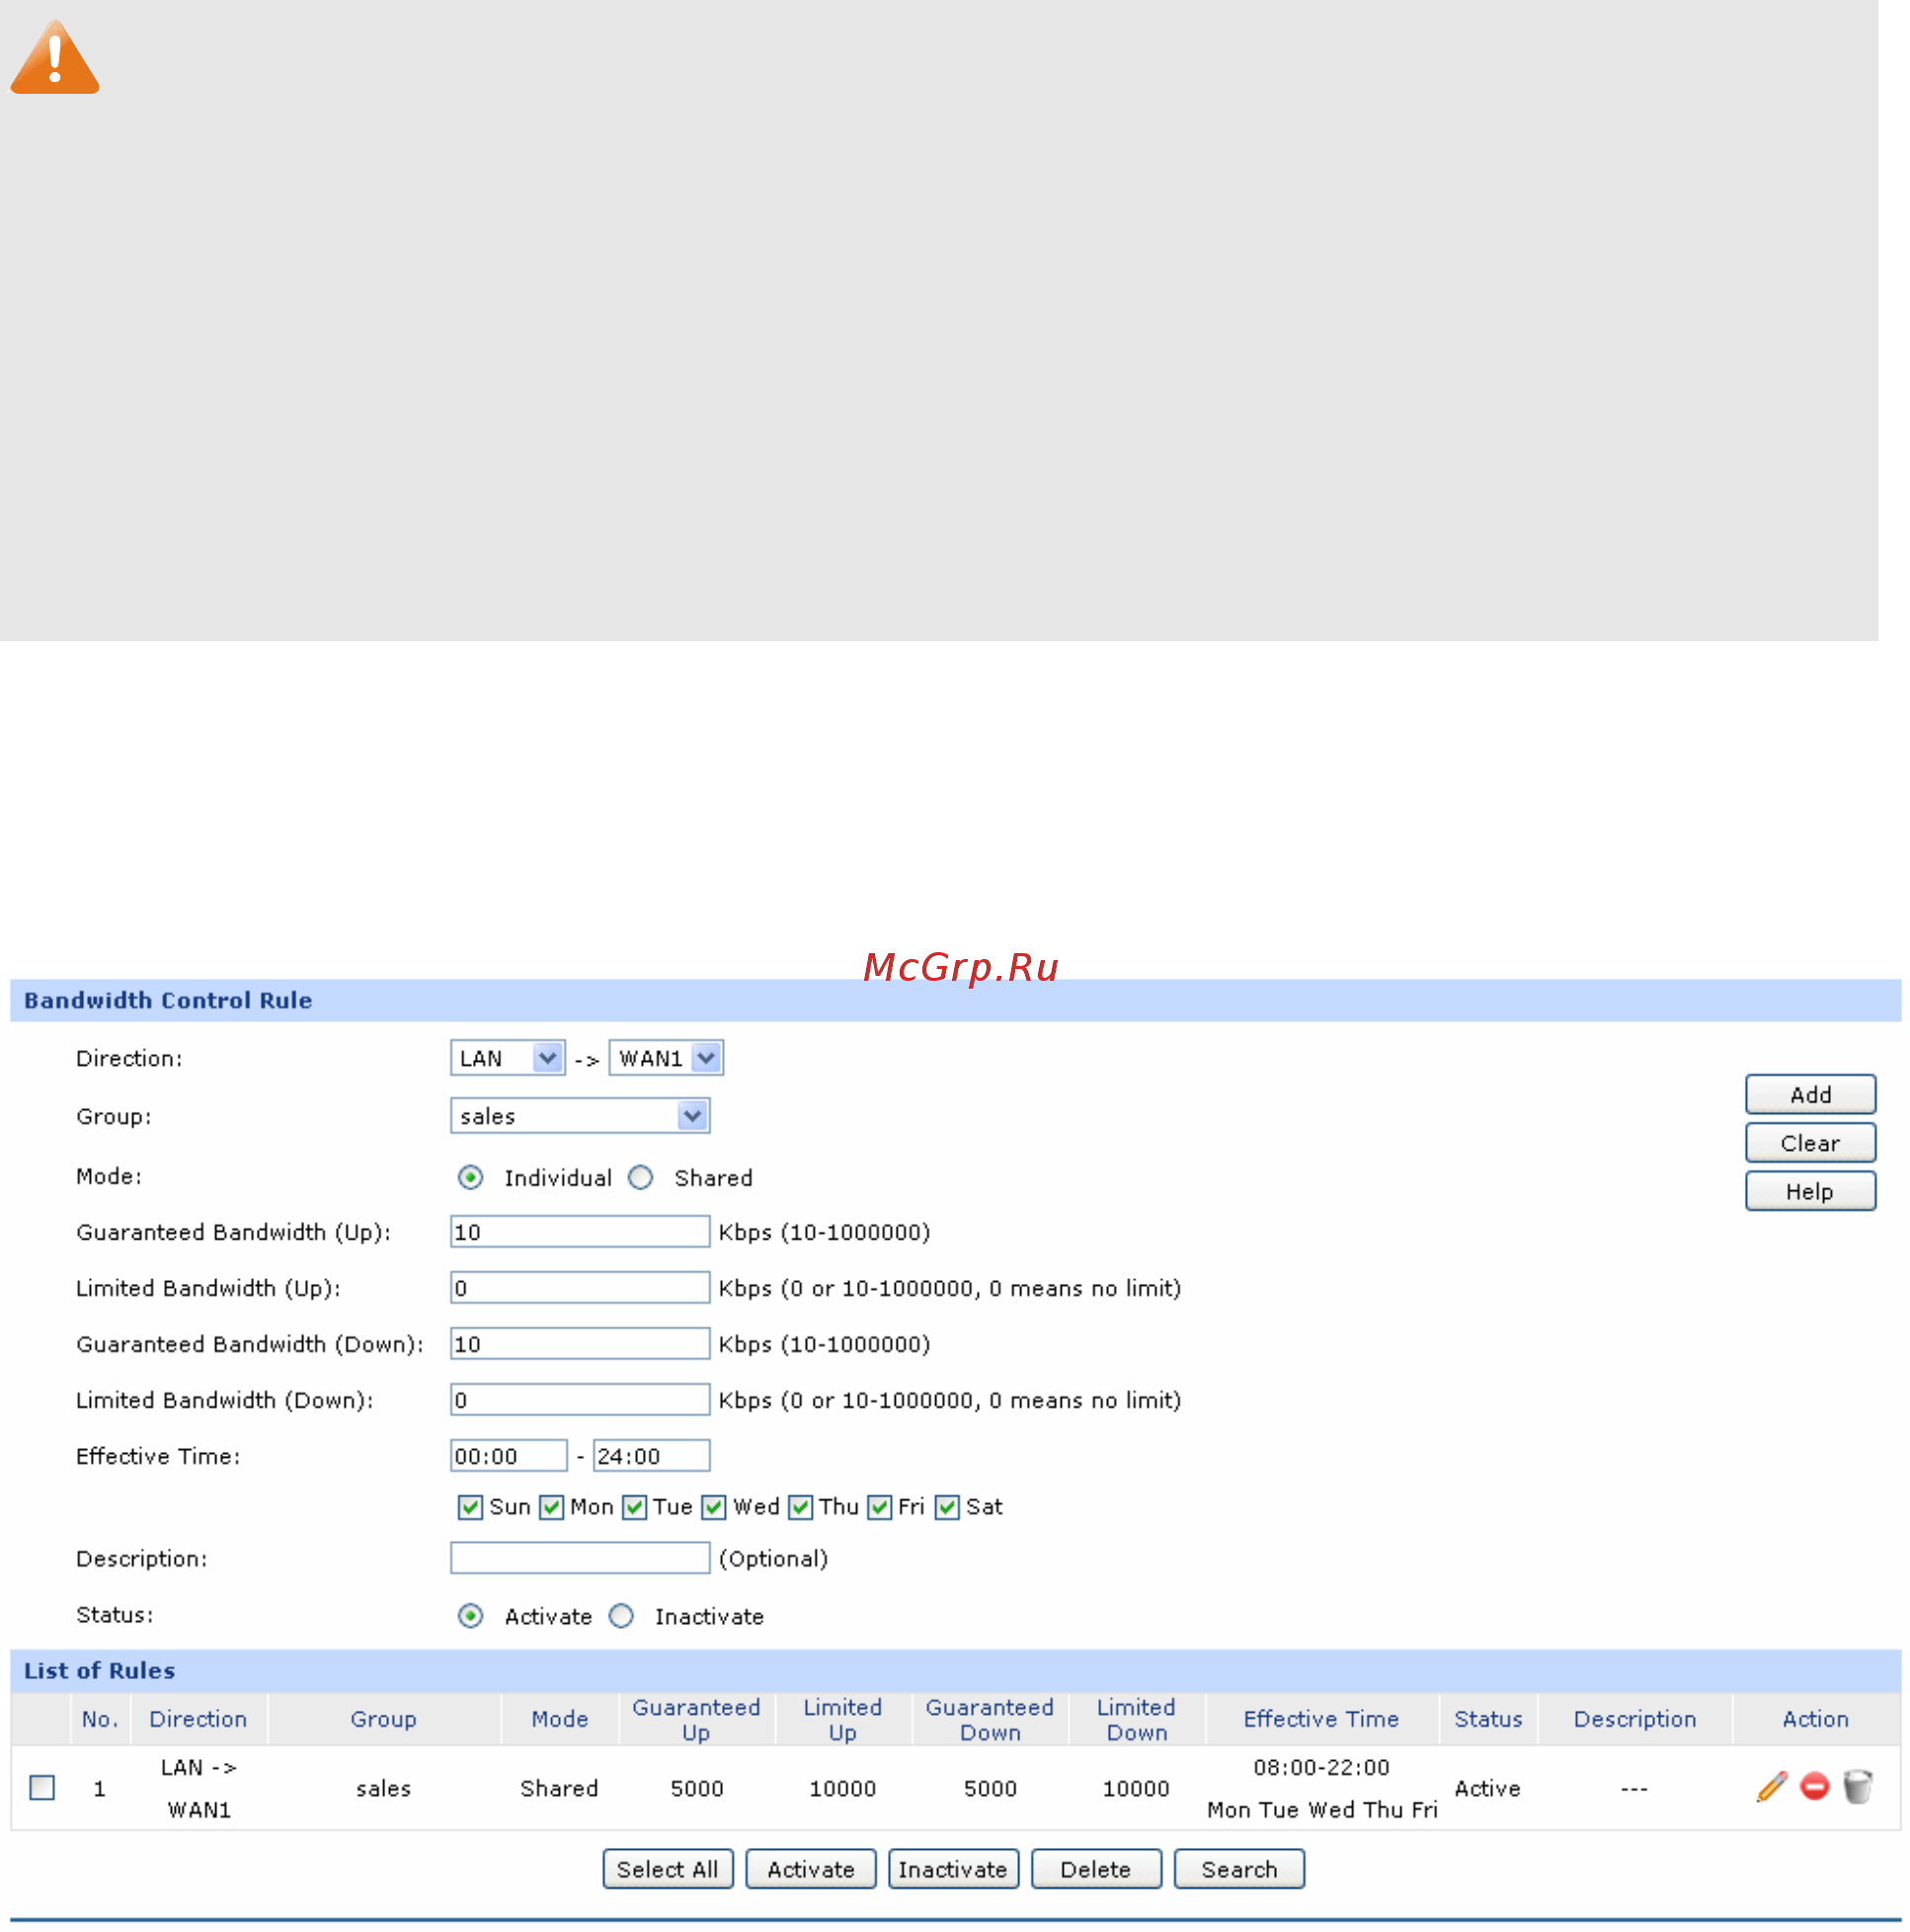Open the LAN direction source dropdown
This screenshot has width=1910, height=1932.
[x=508, y=1058]
